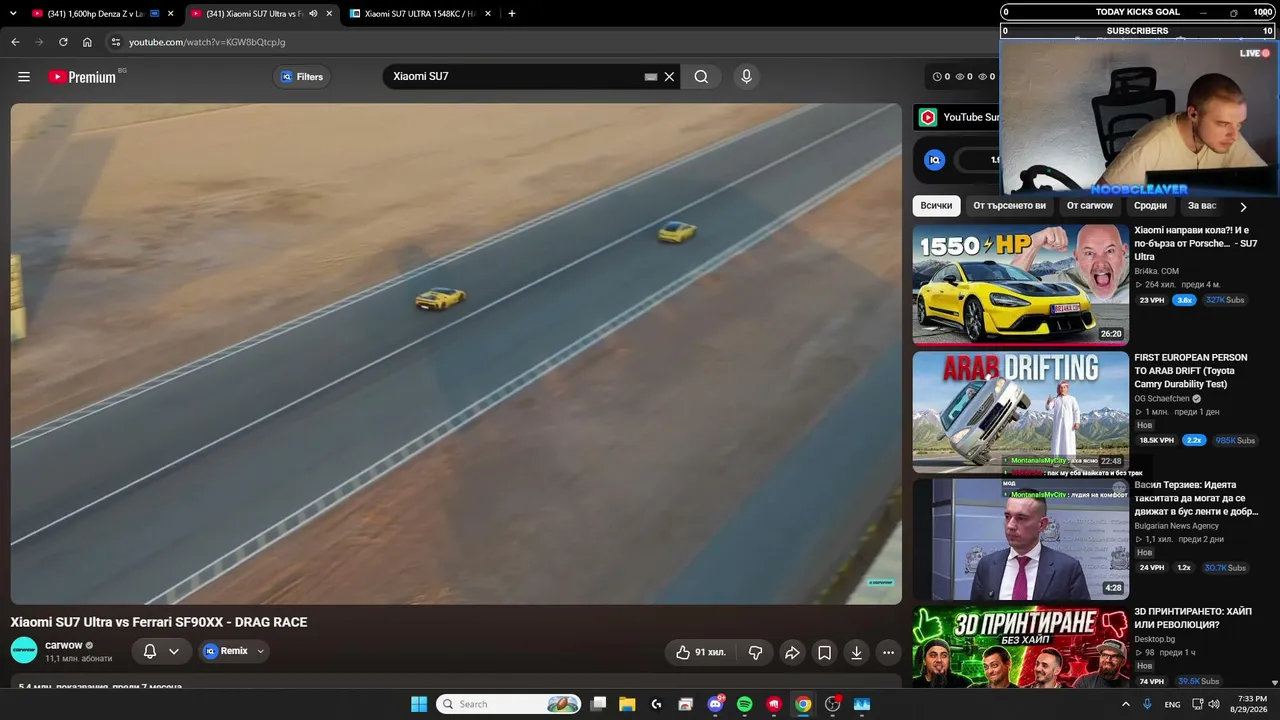Share the video
Viewport: 1280px width, 720px height.
[x=792, y=652]
